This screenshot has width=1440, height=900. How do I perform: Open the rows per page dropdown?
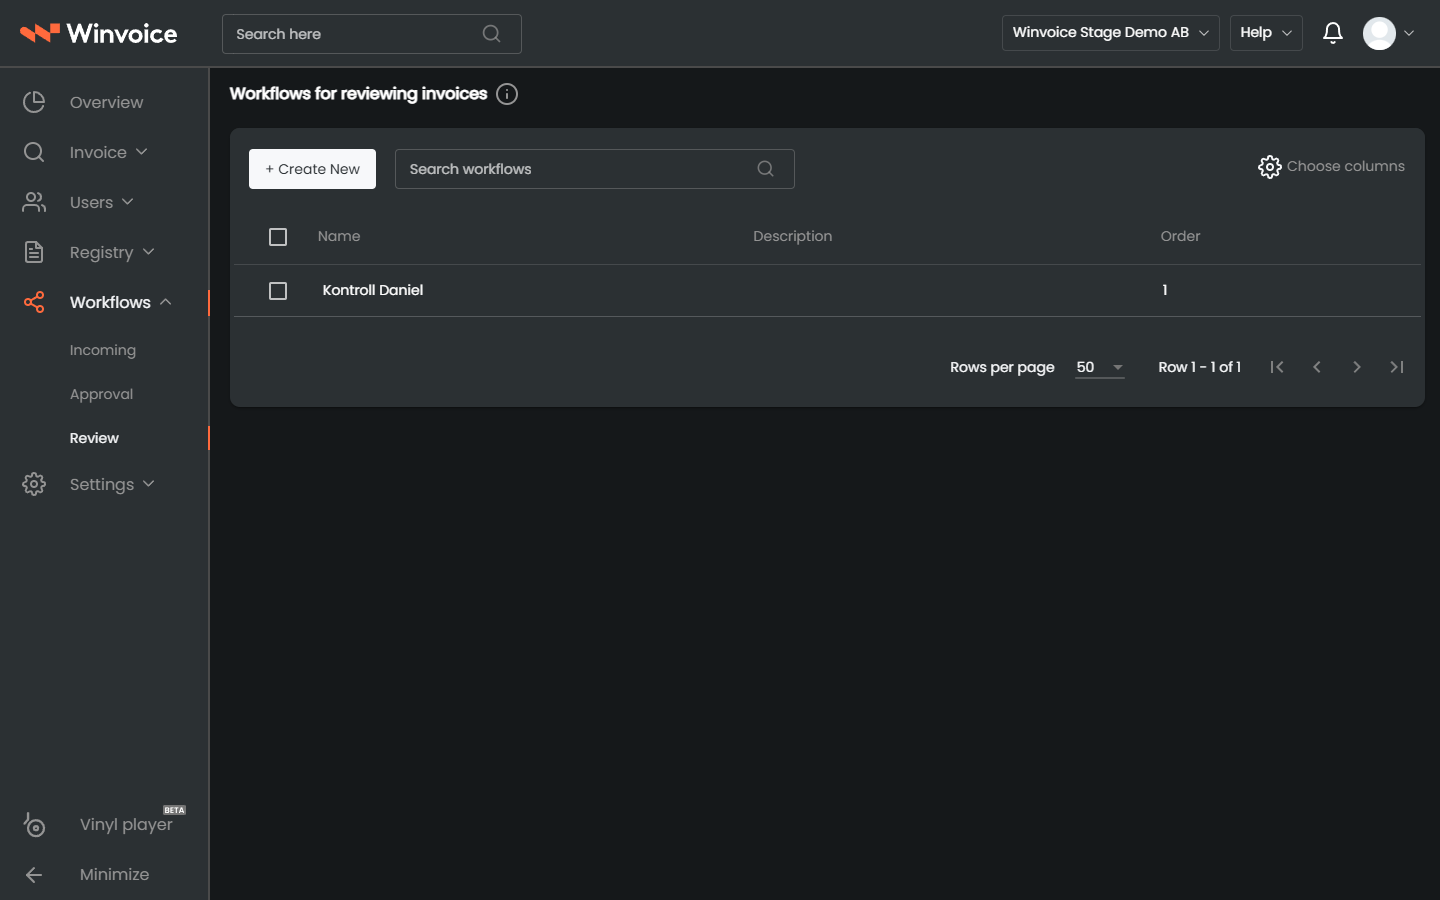(x=1100, y=367)
